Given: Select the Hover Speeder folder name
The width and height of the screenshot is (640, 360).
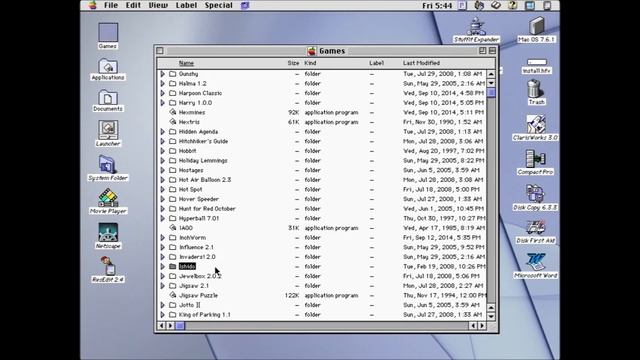Looking at the screenshot, I should (x=199, y=199).
